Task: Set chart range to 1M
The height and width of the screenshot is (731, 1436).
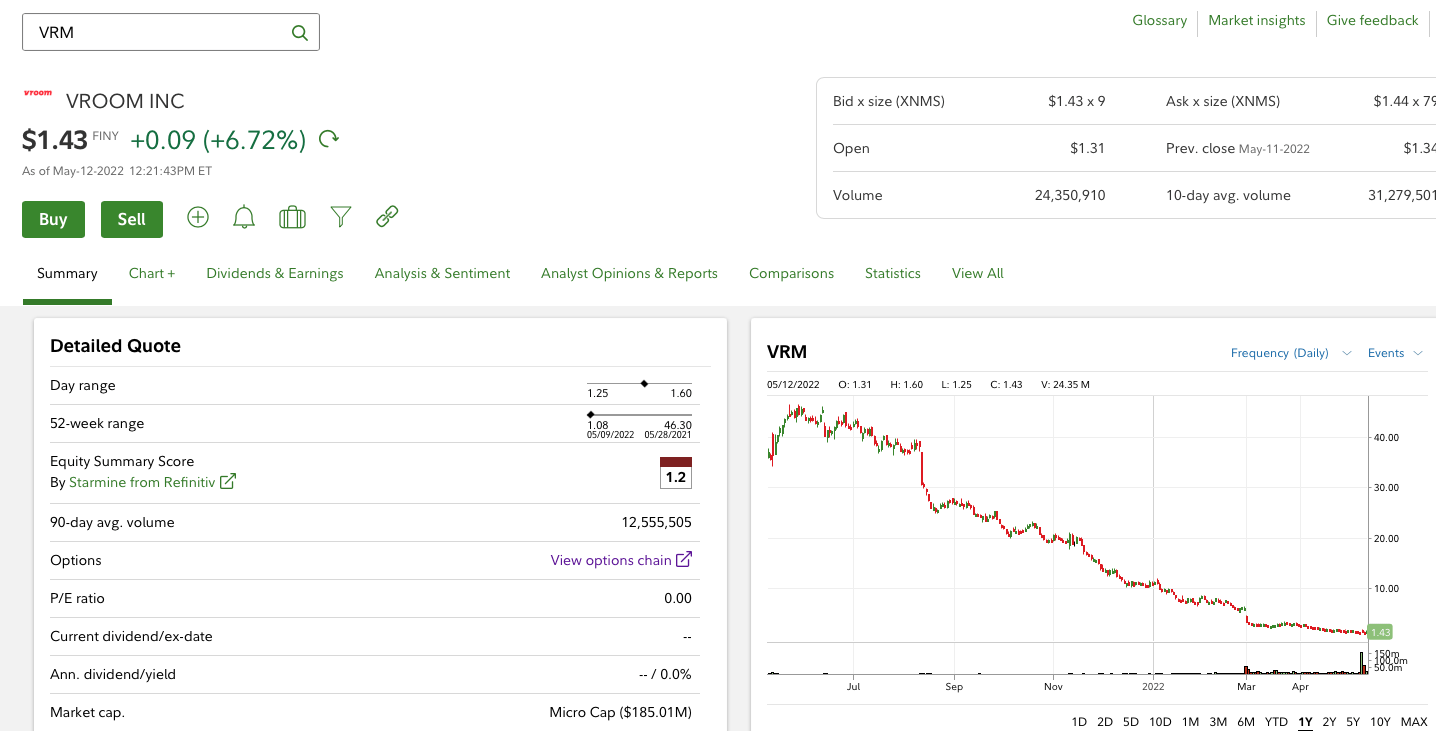Action: (1190, 722)
